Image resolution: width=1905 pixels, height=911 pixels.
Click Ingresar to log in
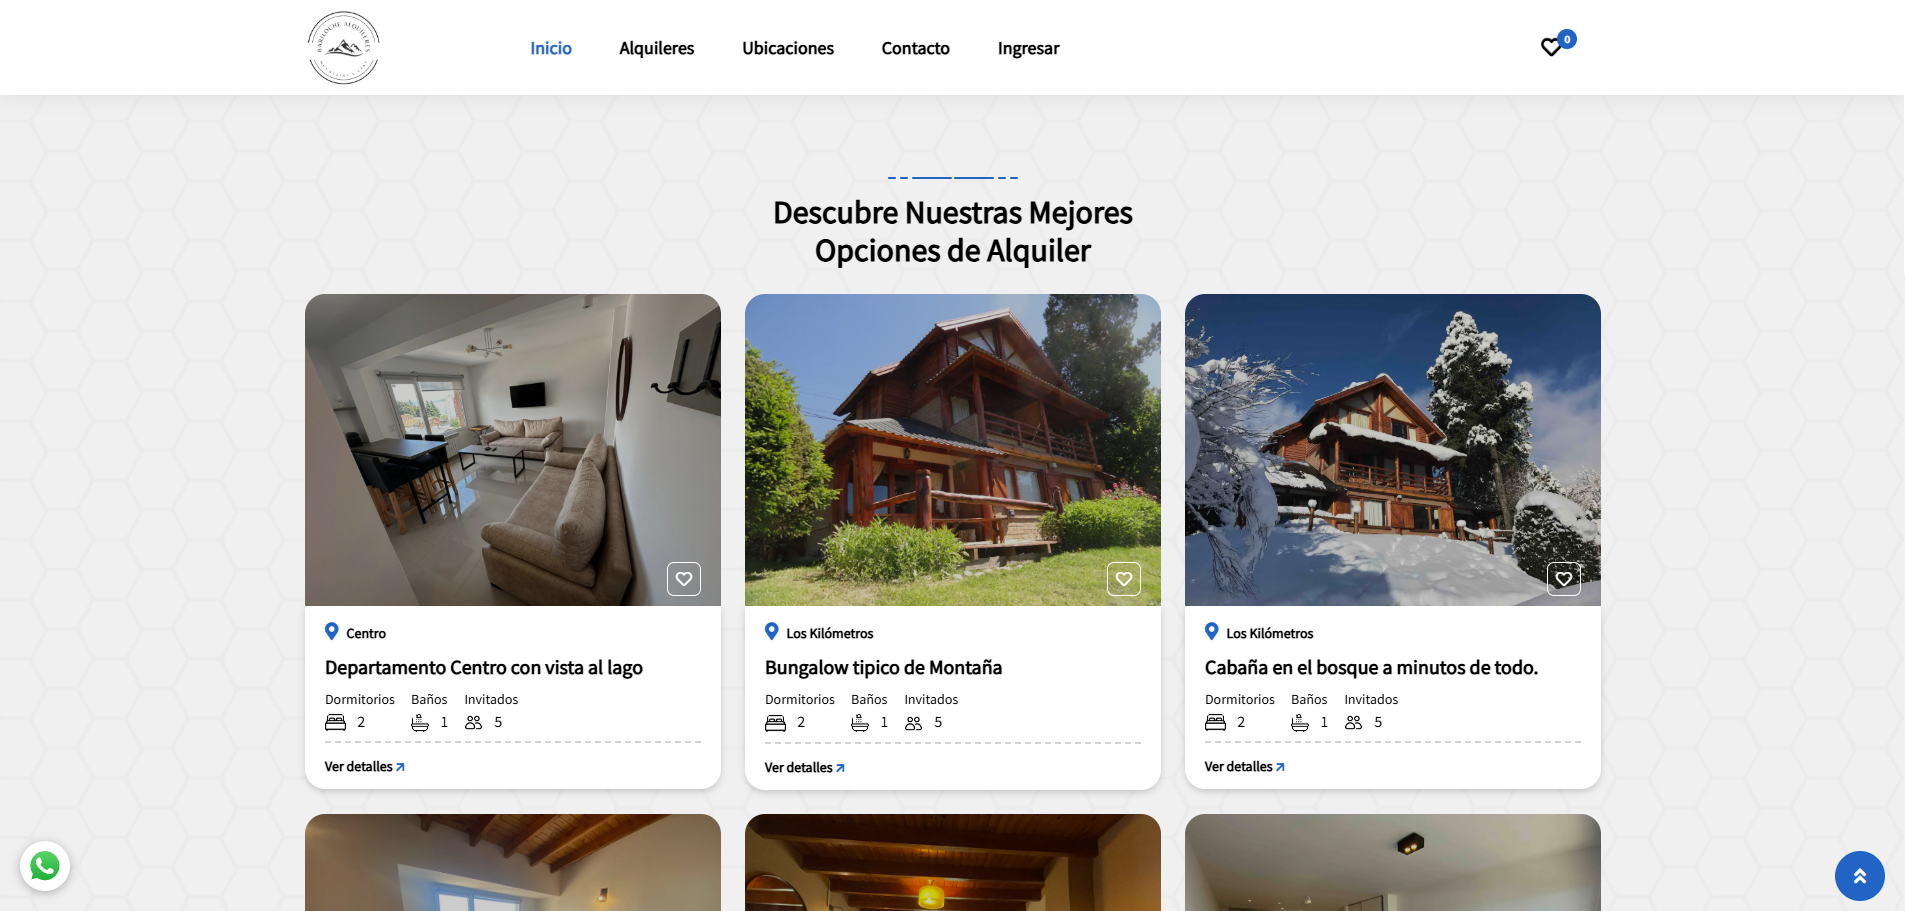pyautogui.click(x=1028, y=48)
